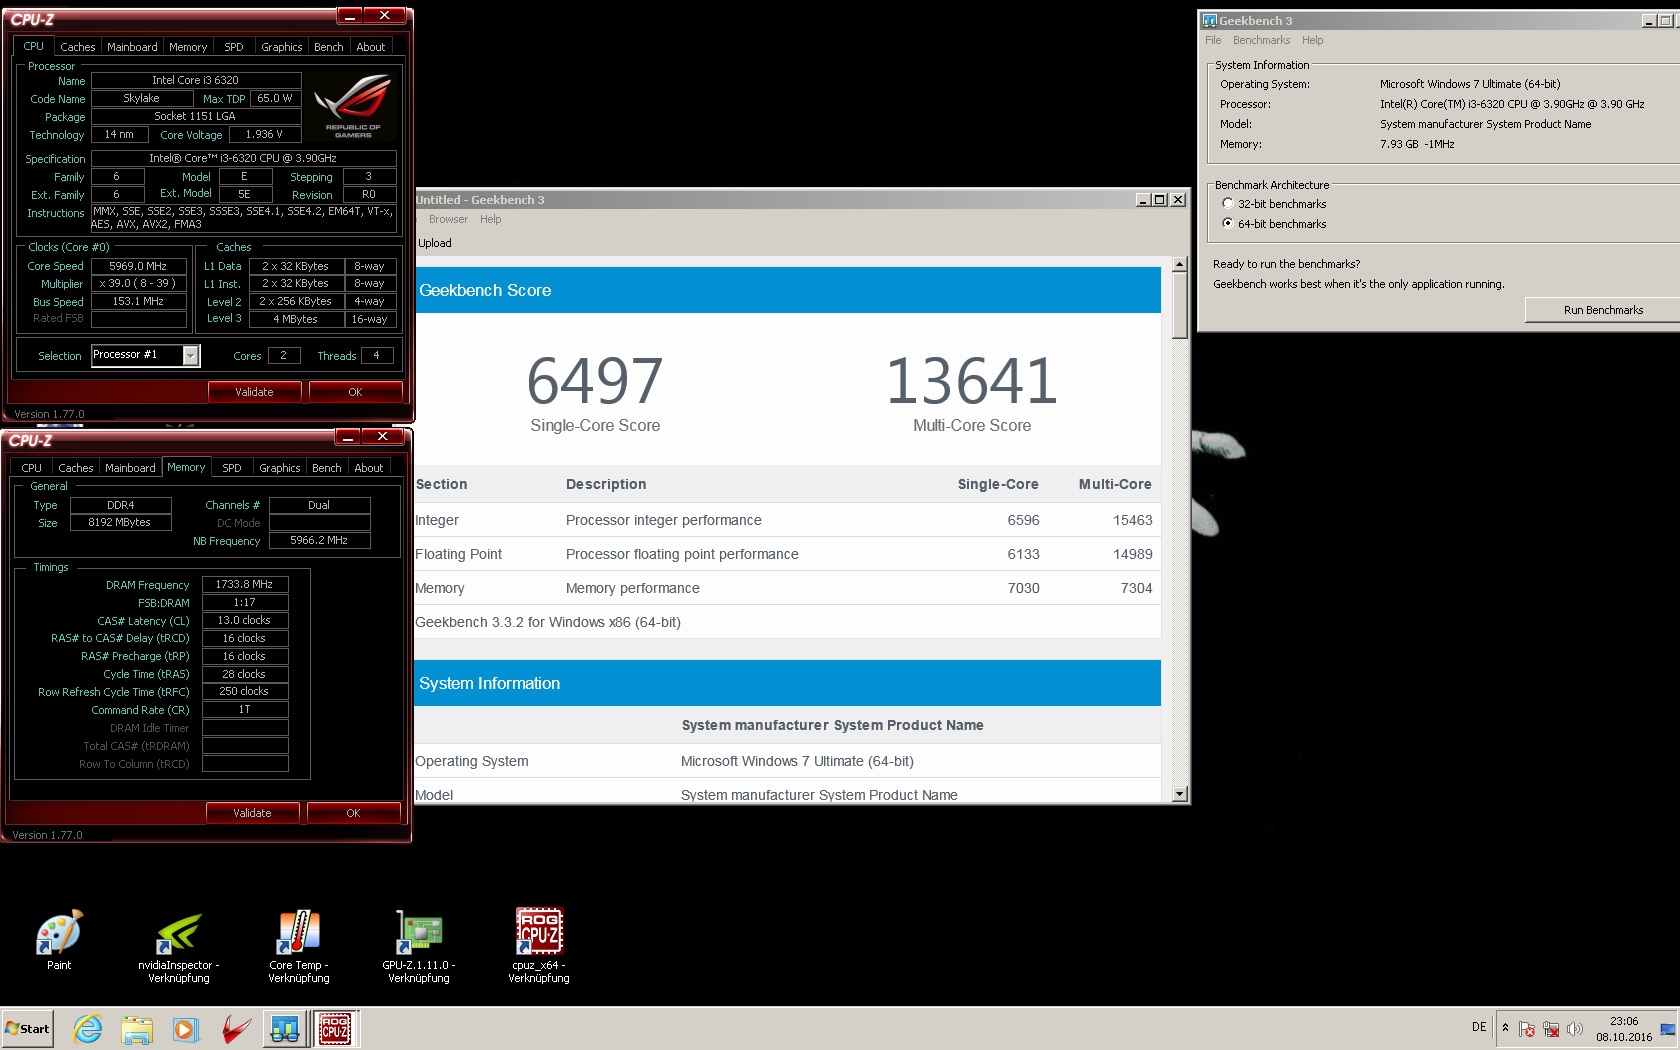Open Help menu in results window
The height and width of the screenshot is (1050, 1680).
[x=490, y=220]
